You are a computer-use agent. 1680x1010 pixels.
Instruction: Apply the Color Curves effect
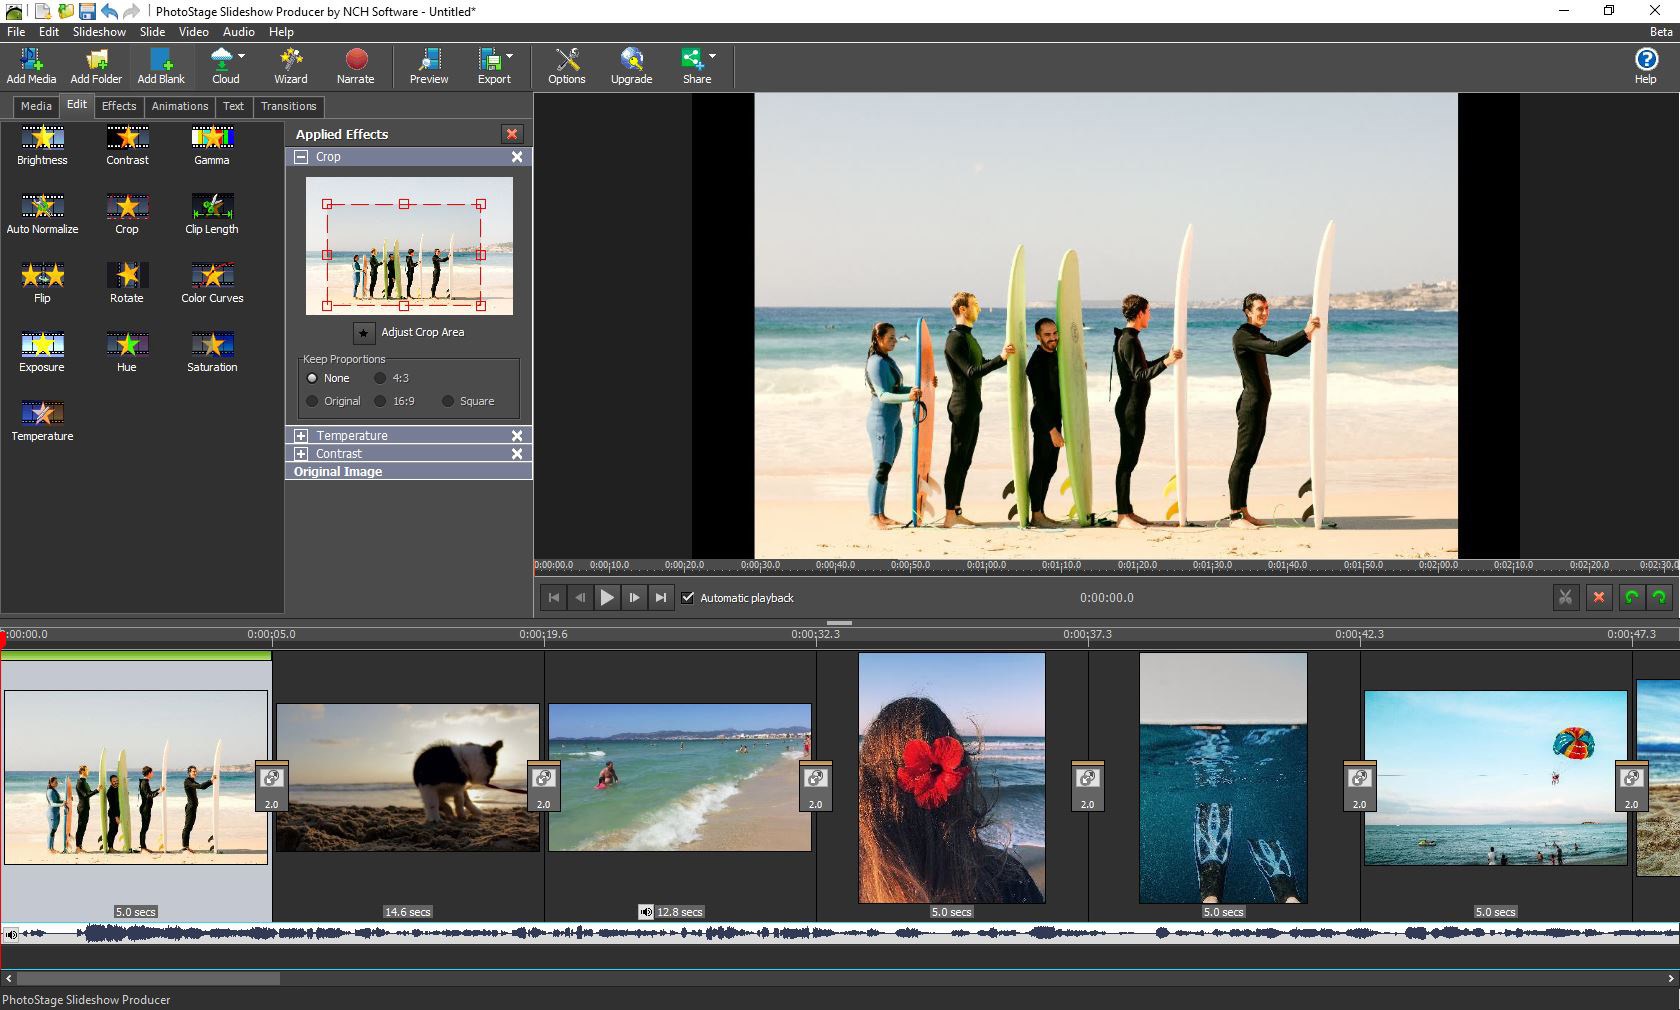click(x=212, y=276)
